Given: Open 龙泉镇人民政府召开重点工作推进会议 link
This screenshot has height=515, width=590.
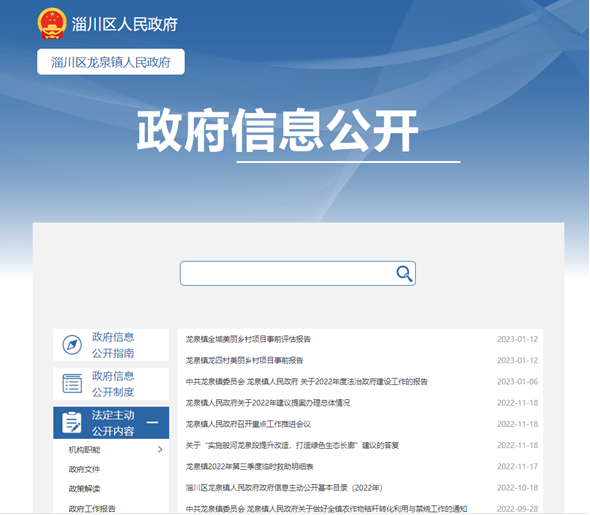Looking at the screenshot, I should pyautogui.click(x=248, y=424).
